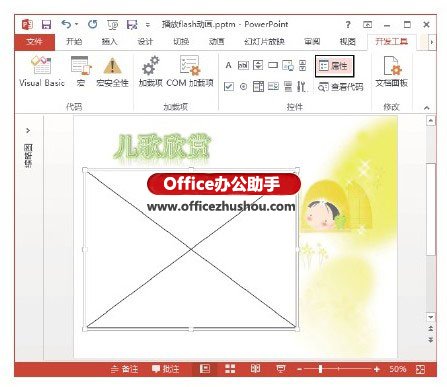Open Macro Security (宏安全性) settings
The image size is (447, 387).
point(112,72)
